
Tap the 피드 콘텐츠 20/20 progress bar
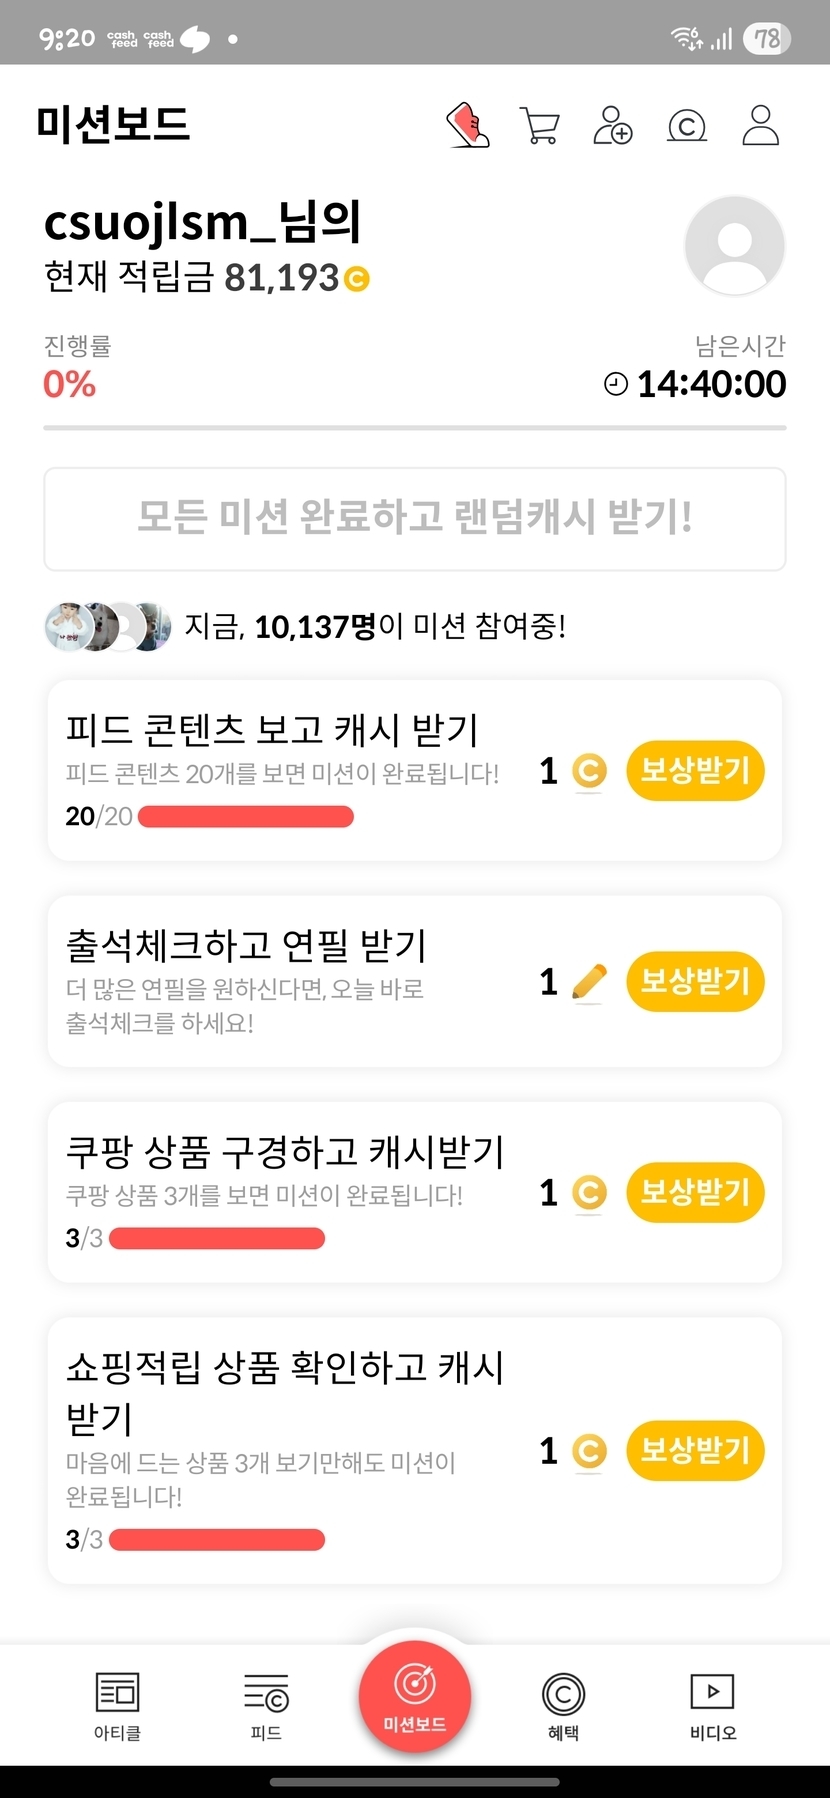(x=246, y=817)
